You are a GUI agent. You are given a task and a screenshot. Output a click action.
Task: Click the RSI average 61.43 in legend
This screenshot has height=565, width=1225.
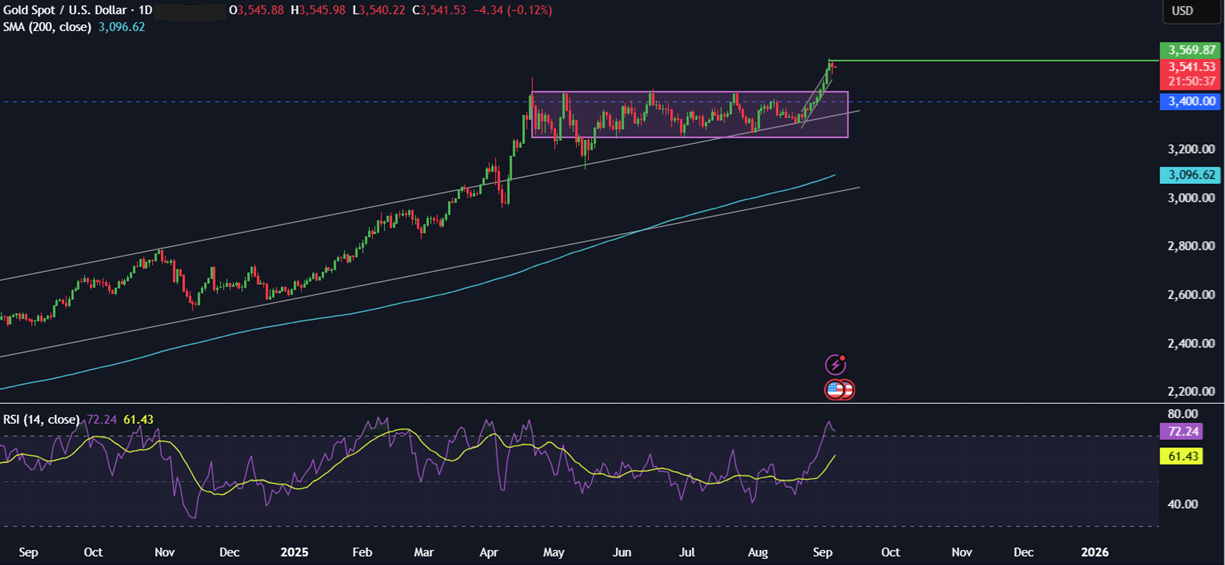pos(137,420)
